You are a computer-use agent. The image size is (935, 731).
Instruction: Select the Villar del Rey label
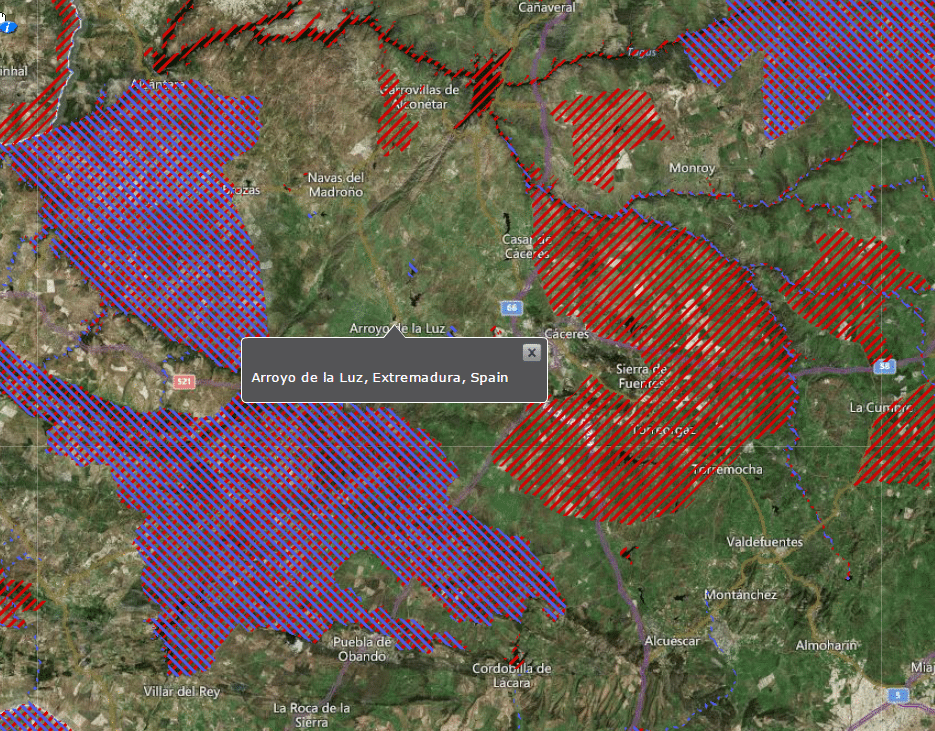pyautogui.click(x=182, y=691)
